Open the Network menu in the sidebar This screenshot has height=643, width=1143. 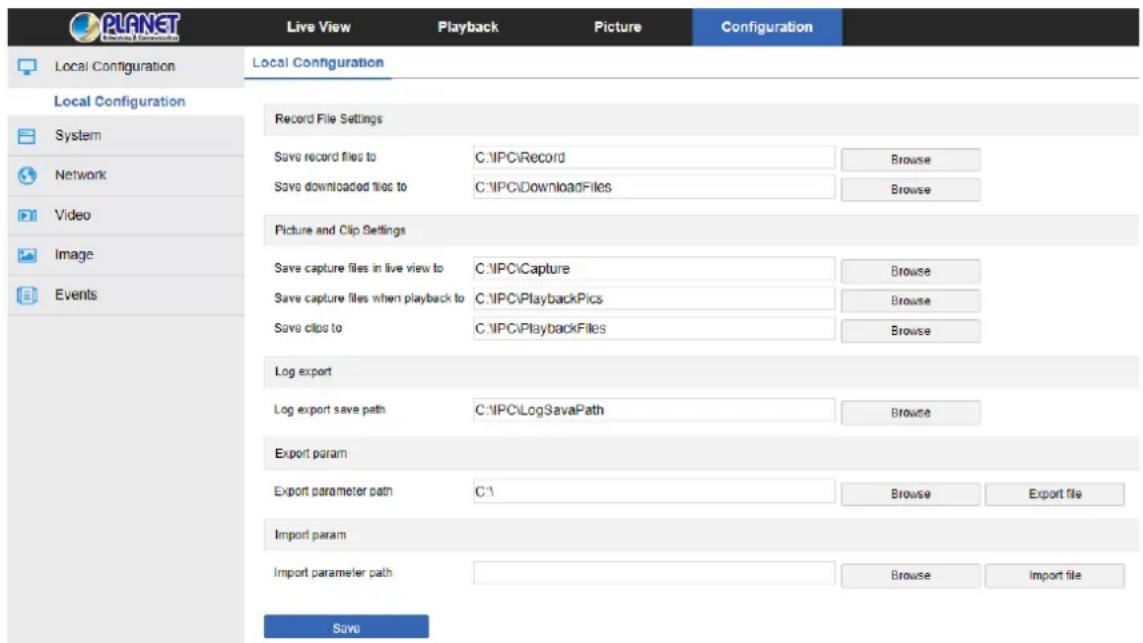[x=126, y=175]
